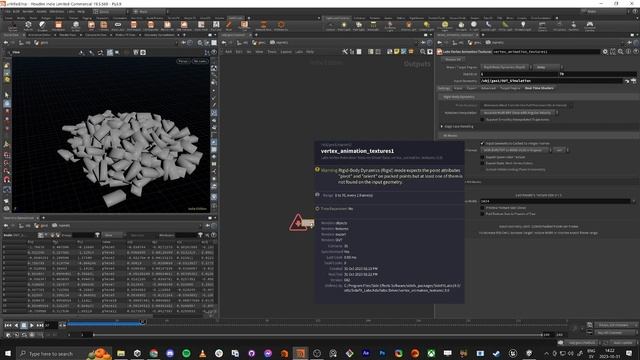The image size is (640, 360).
Task: Toggle Support Smoothly Interpolated Trajectories checkbox
Action: 482,120
